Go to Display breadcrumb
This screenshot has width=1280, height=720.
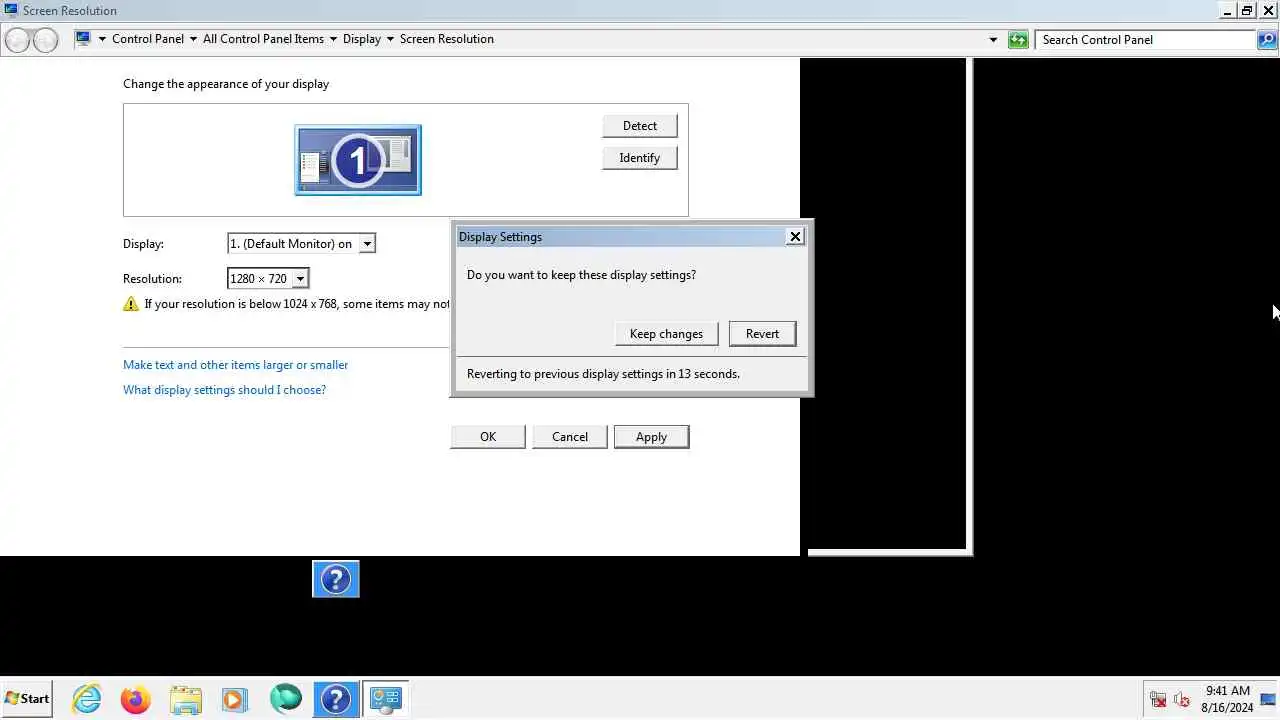(362, 39)
